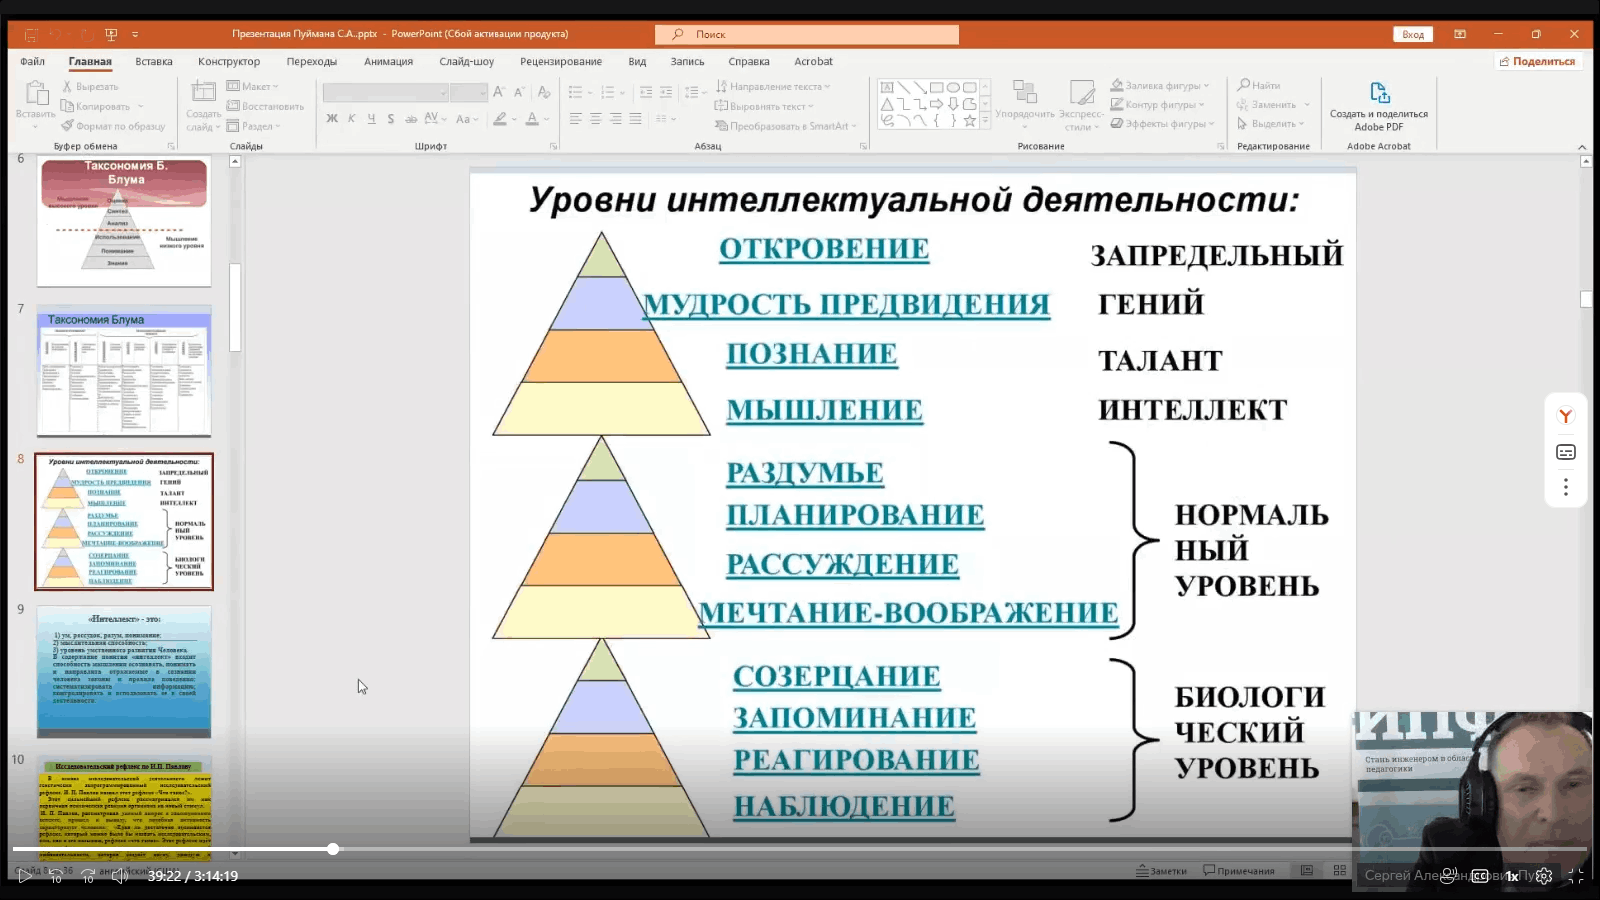The width and height of the screenshot is (1600, 900).
Task: Click Восстановить reset slide button
Action: pos(265,106)
